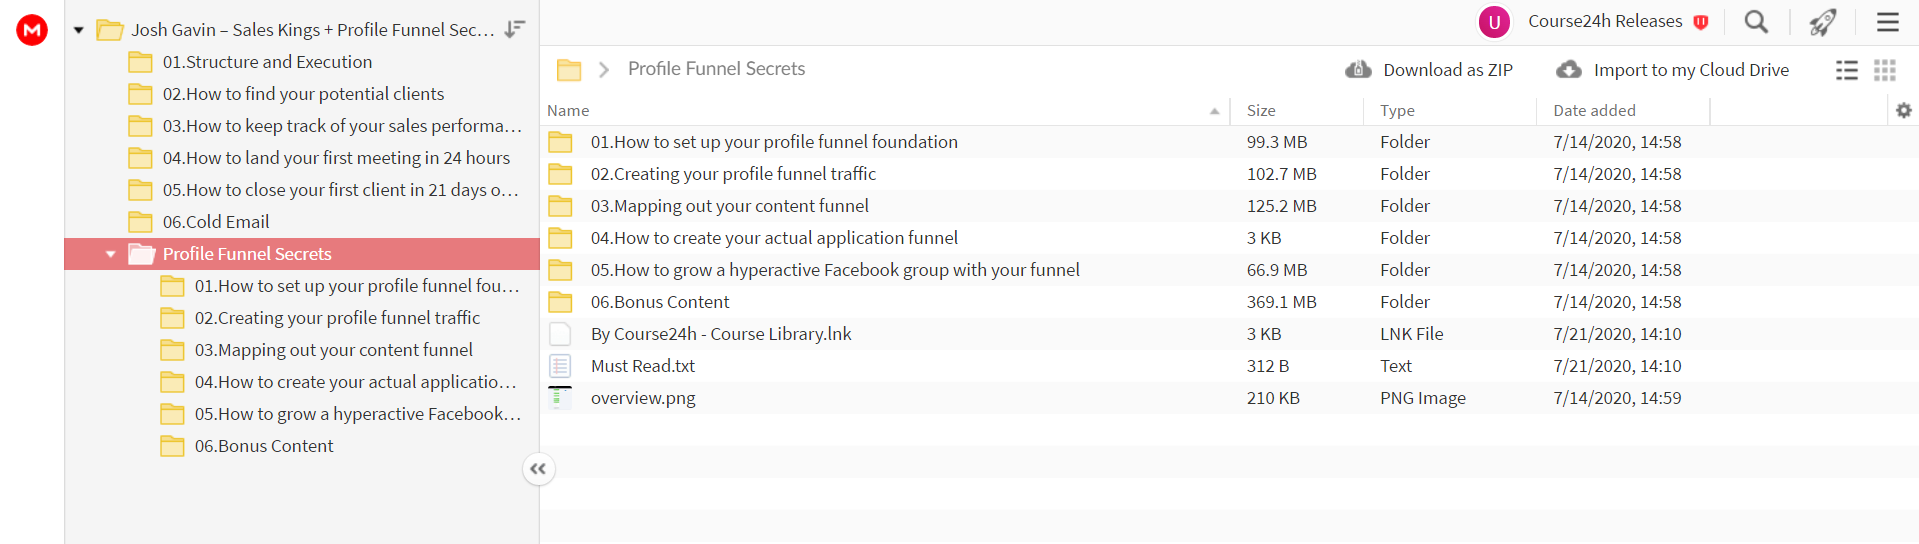The height and width of the screenshot is (544, 1919).
Task: Click folder icon of 02.Creating your profile funnel traffic row
Action: 560,174
